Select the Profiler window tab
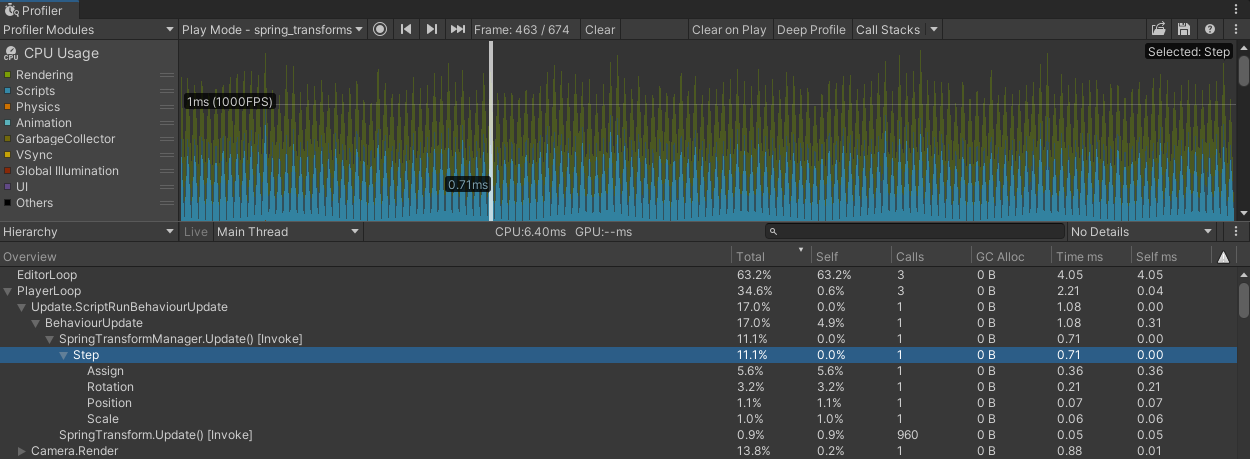This screenshot has height=459, width=1250. 33,10
